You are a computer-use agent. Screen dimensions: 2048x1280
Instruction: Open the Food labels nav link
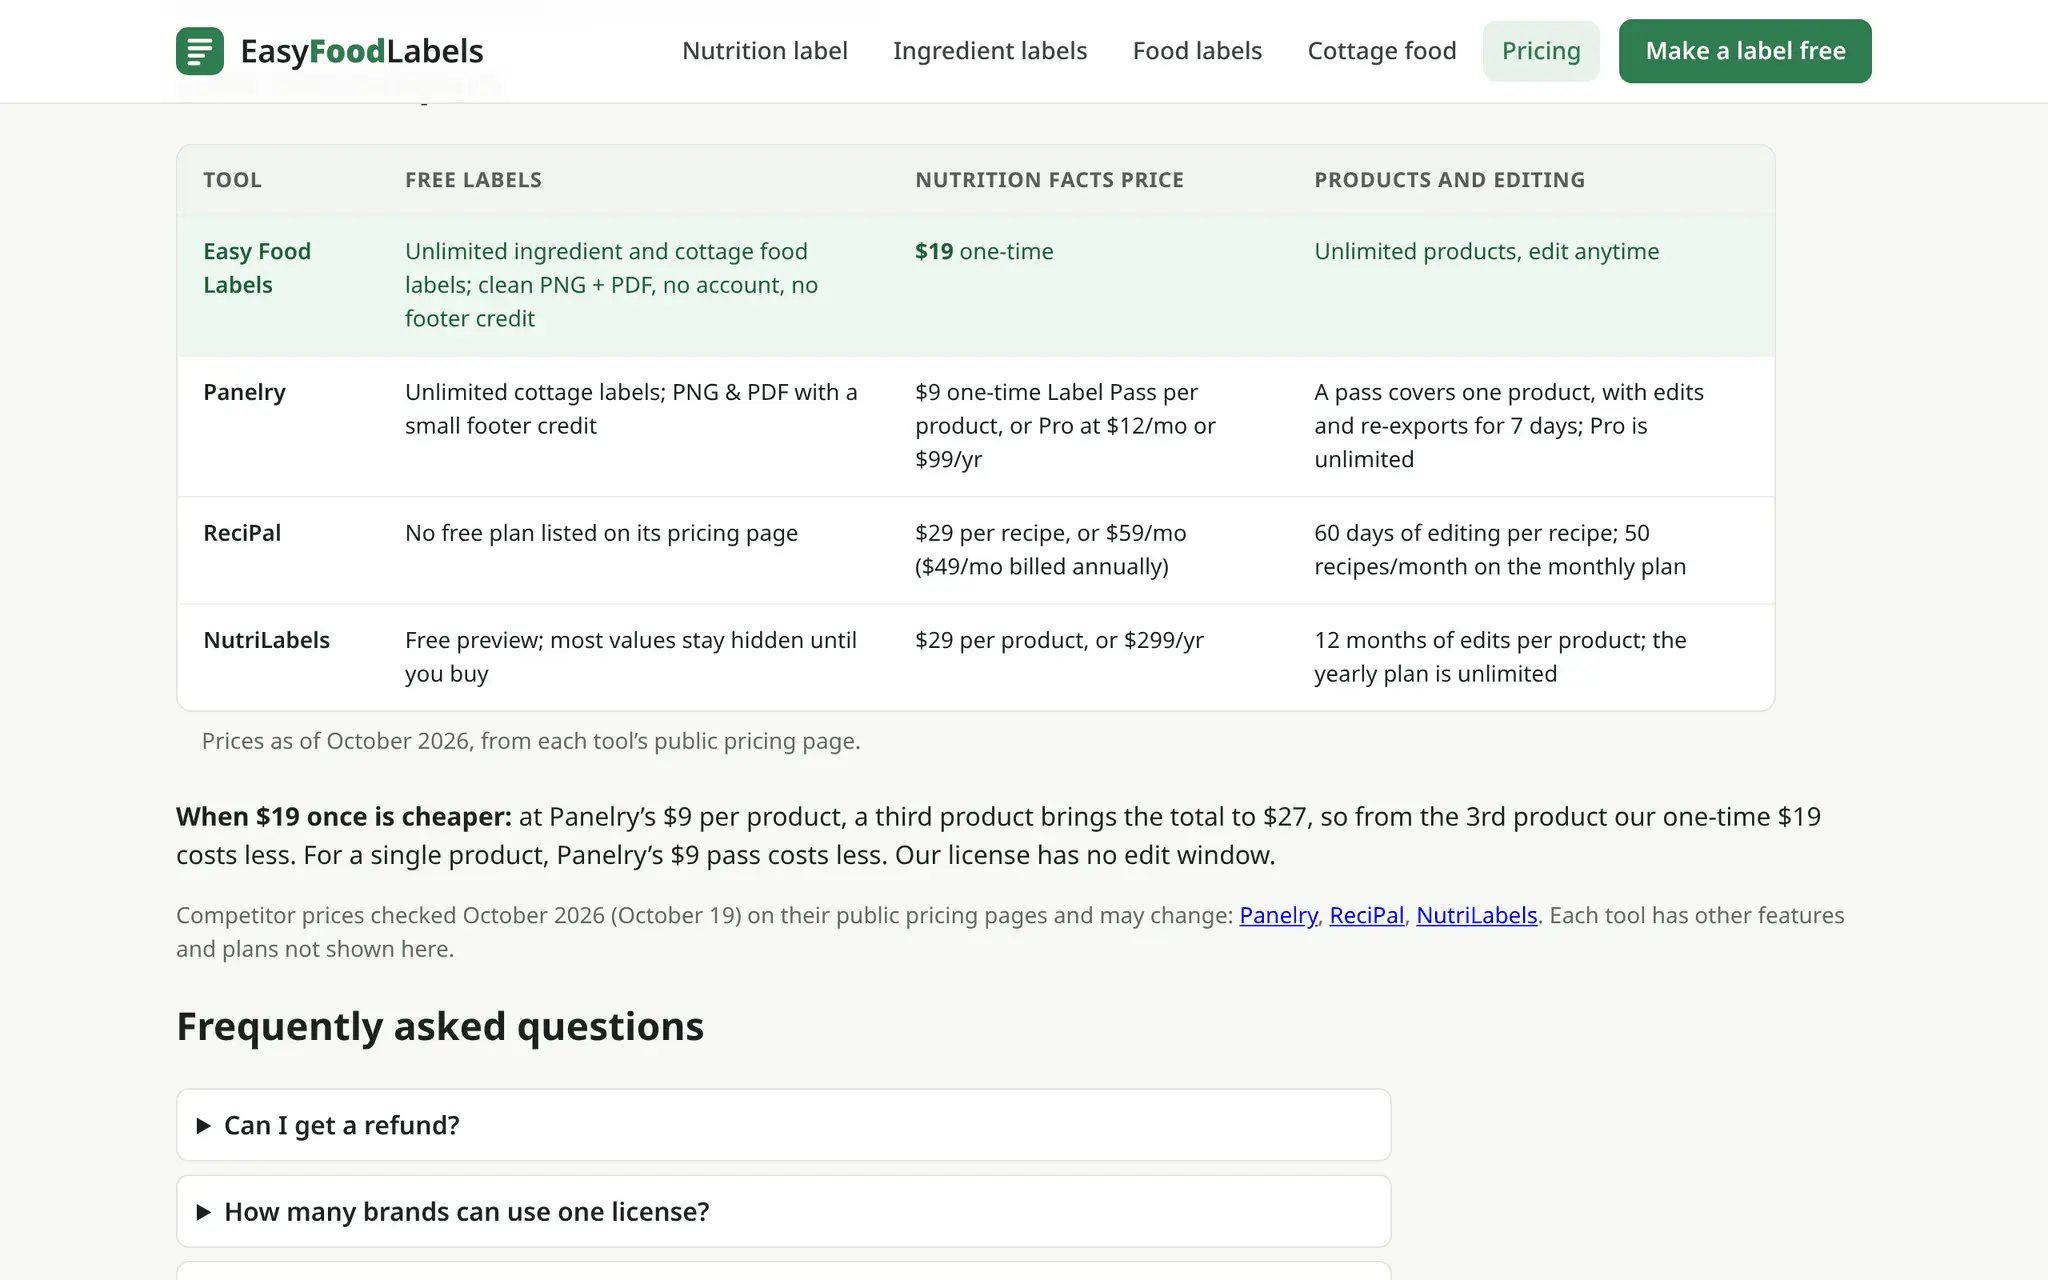tap(1197, 51)
